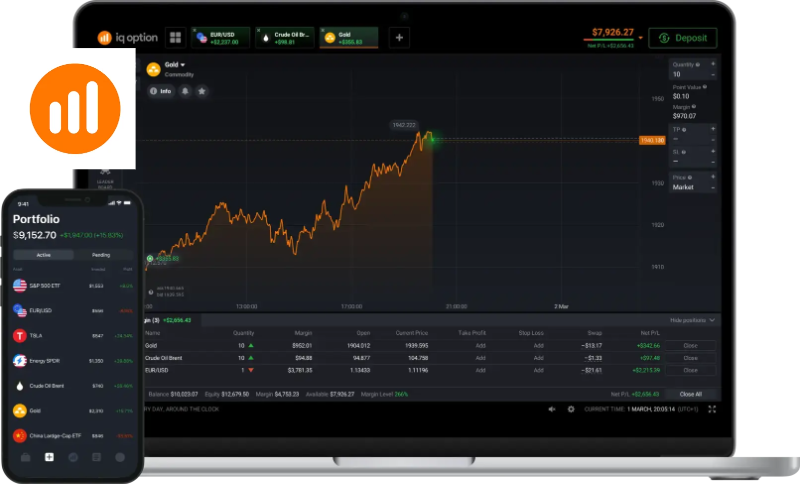Decrease Quantity with minus stepper

coord(713,75)
